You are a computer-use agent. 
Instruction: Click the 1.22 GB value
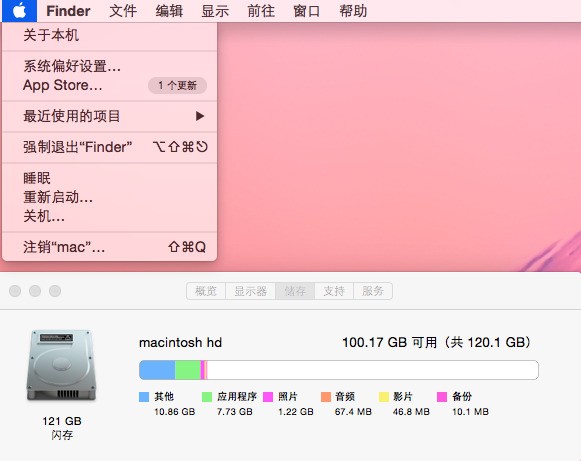click(x=296, y=412)
